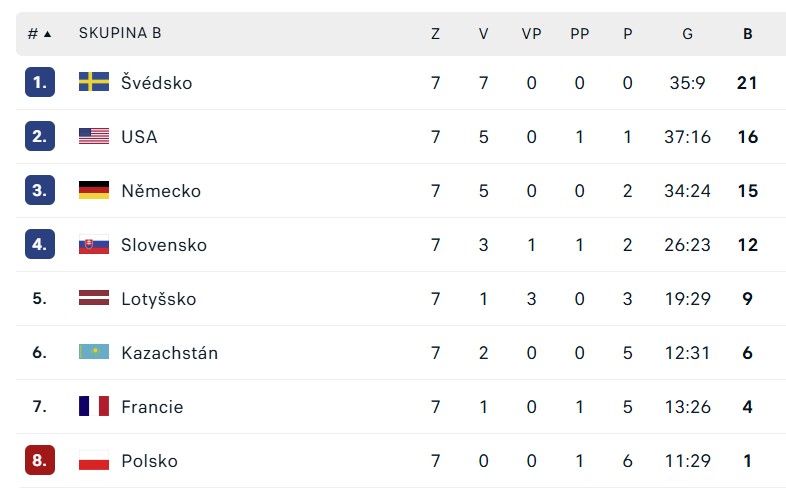Open the Kazachstán team link
The height and width of the screenshot is (495, 786).
point(169,353)
